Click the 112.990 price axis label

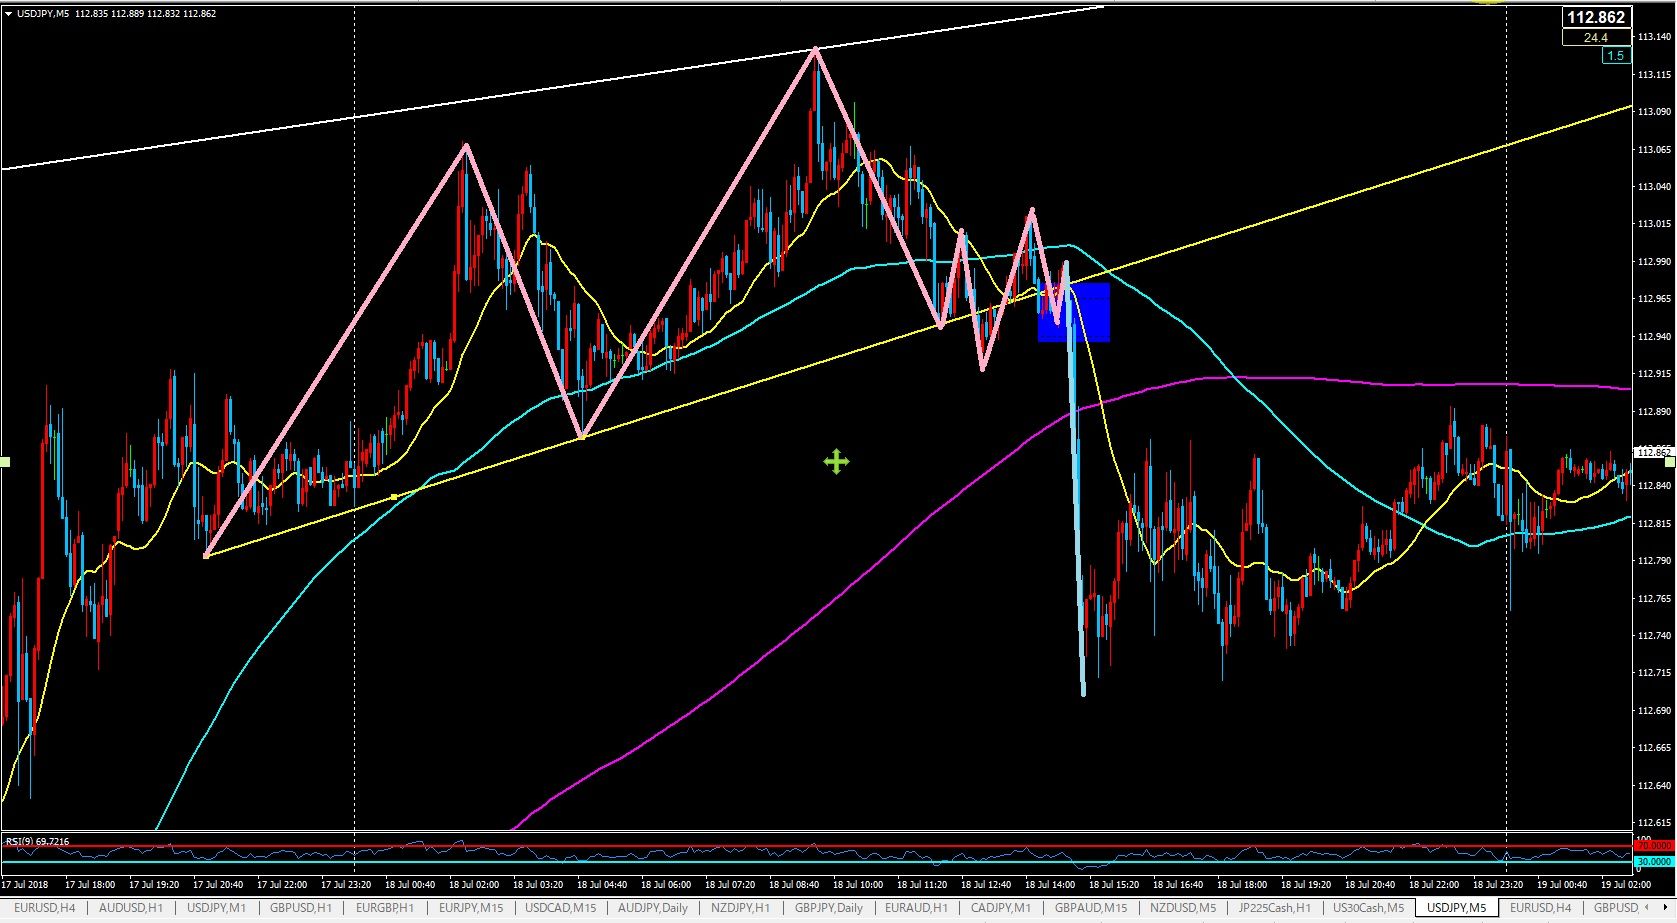[1655, 262]
